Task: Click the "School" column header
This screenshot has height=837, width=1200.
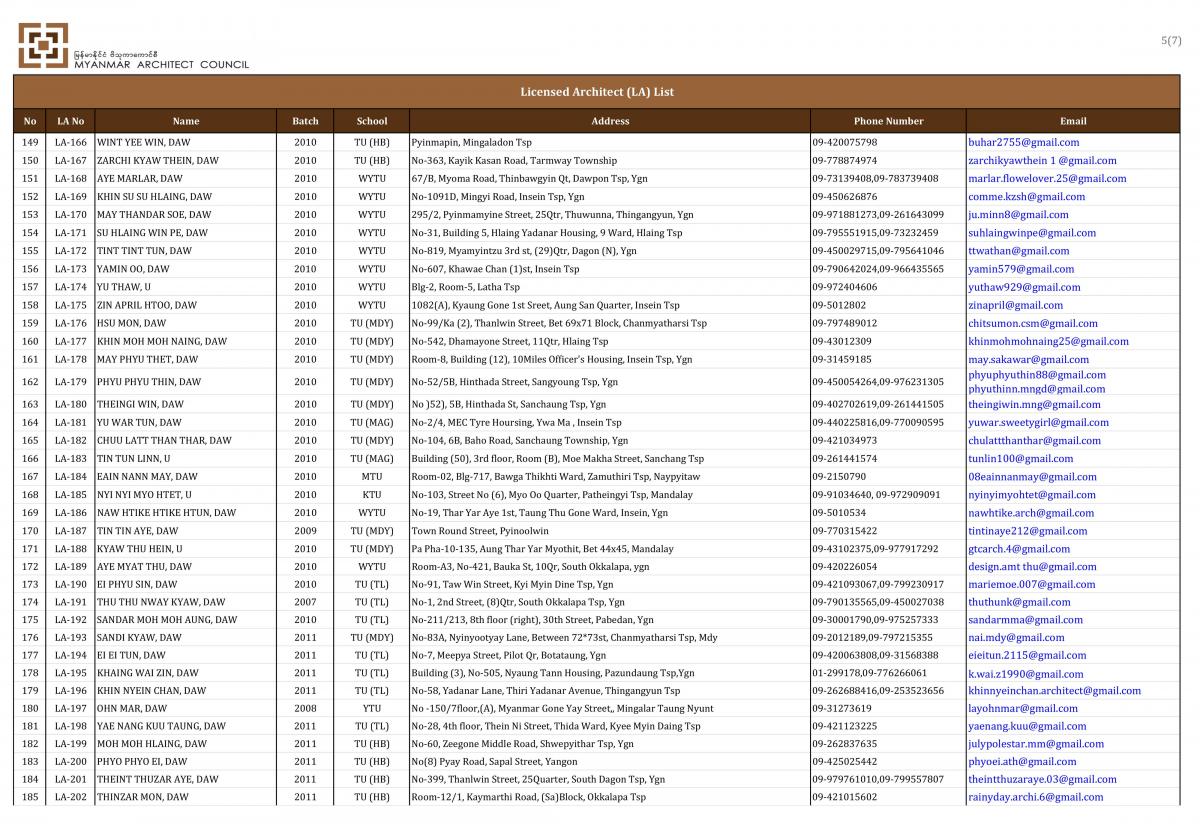Action: (x=372, y=121)
